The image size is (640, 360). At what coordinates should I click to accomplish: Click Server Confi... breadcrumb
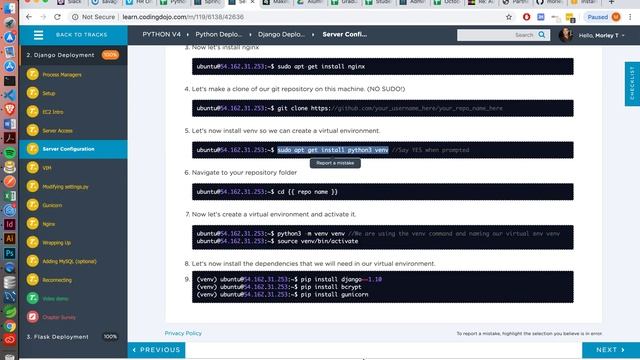[344, 35]
